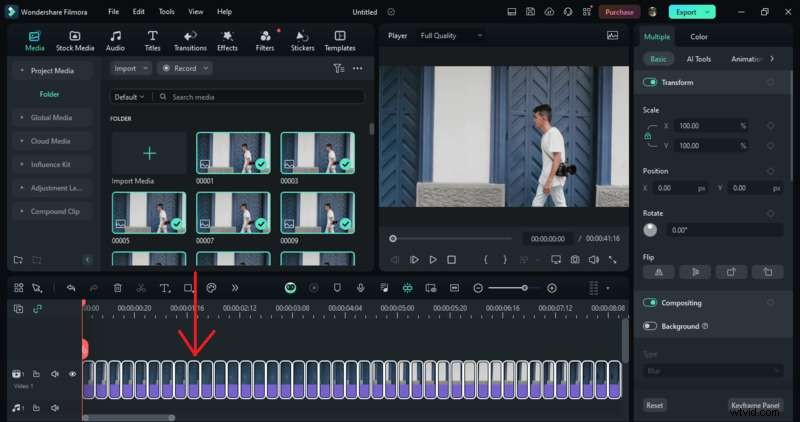Click the Scale X value field
Image resolution: width=800 pixels, height=422 pixels.
click(x=711, y=126)
